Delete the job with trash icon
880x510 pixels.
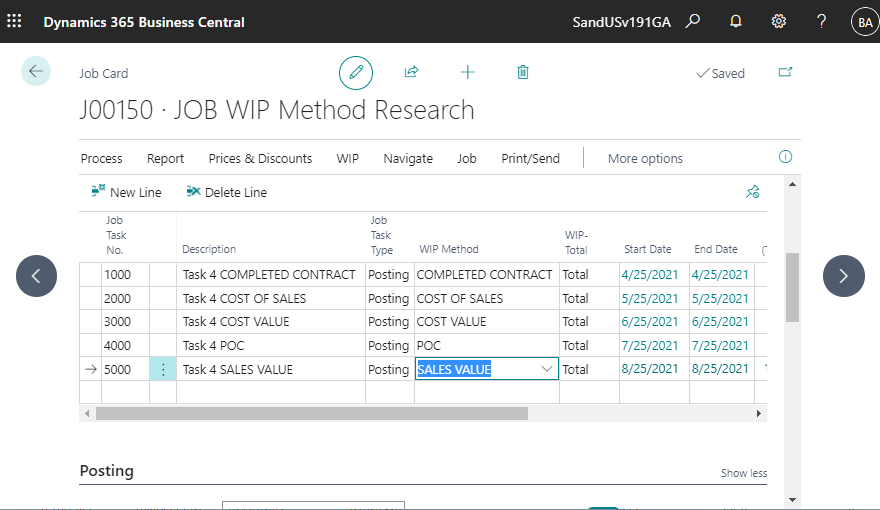[x=522, y=72]
